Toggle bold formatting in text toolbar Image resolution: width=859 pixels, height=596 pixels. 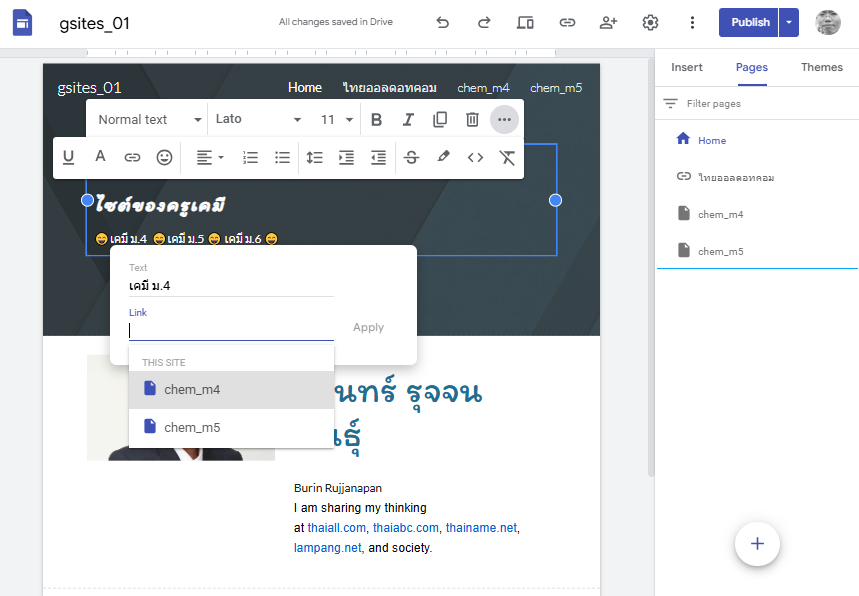(x=376, y=120)
